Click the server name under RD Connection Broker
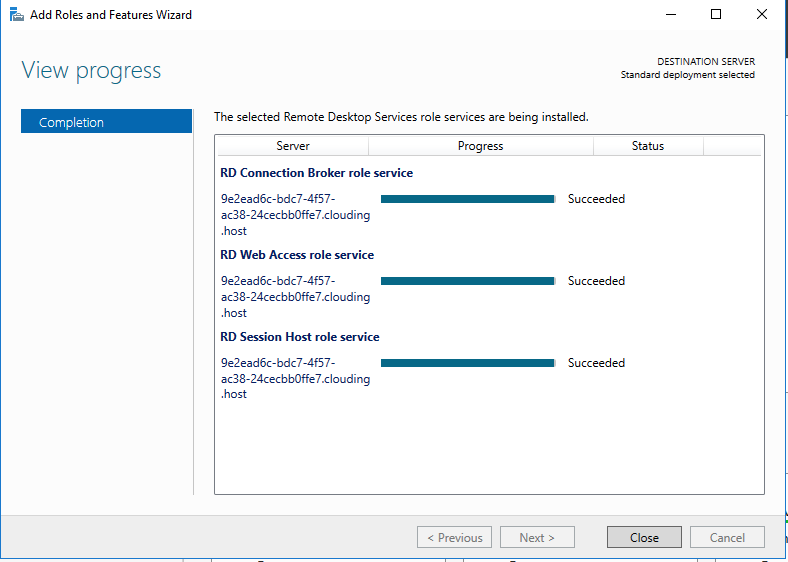 296,215
